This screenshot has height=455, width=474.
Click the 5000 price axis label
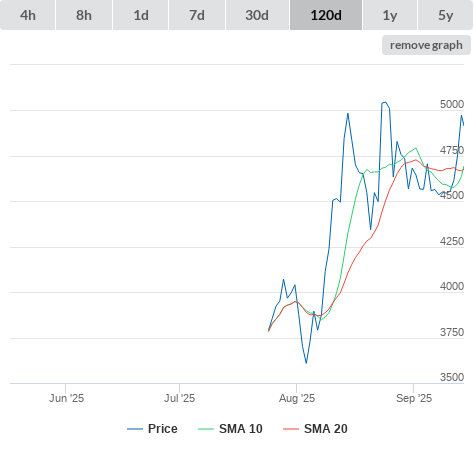pyautogui.click(x=452, y=104)
